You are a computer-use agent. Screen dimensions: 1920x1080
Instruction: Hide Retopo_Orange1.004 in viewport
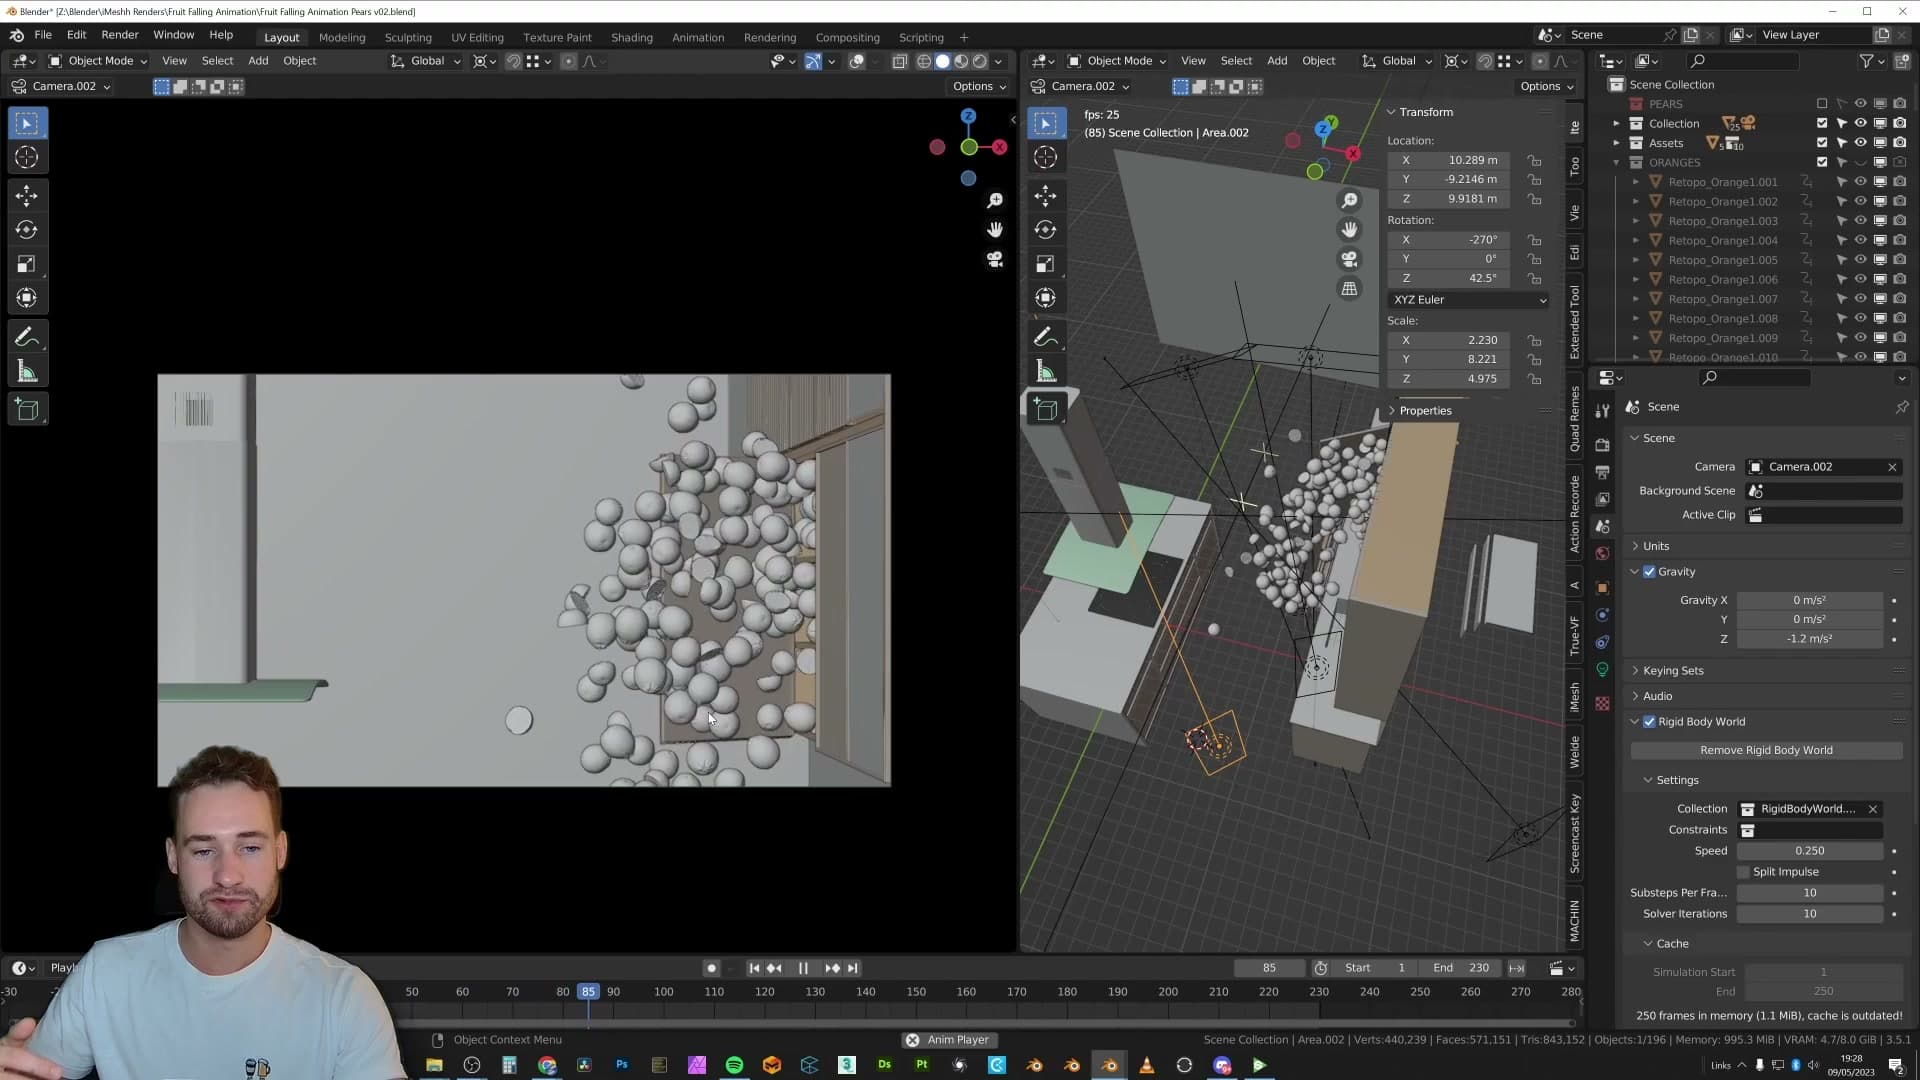pos(1860,240)
